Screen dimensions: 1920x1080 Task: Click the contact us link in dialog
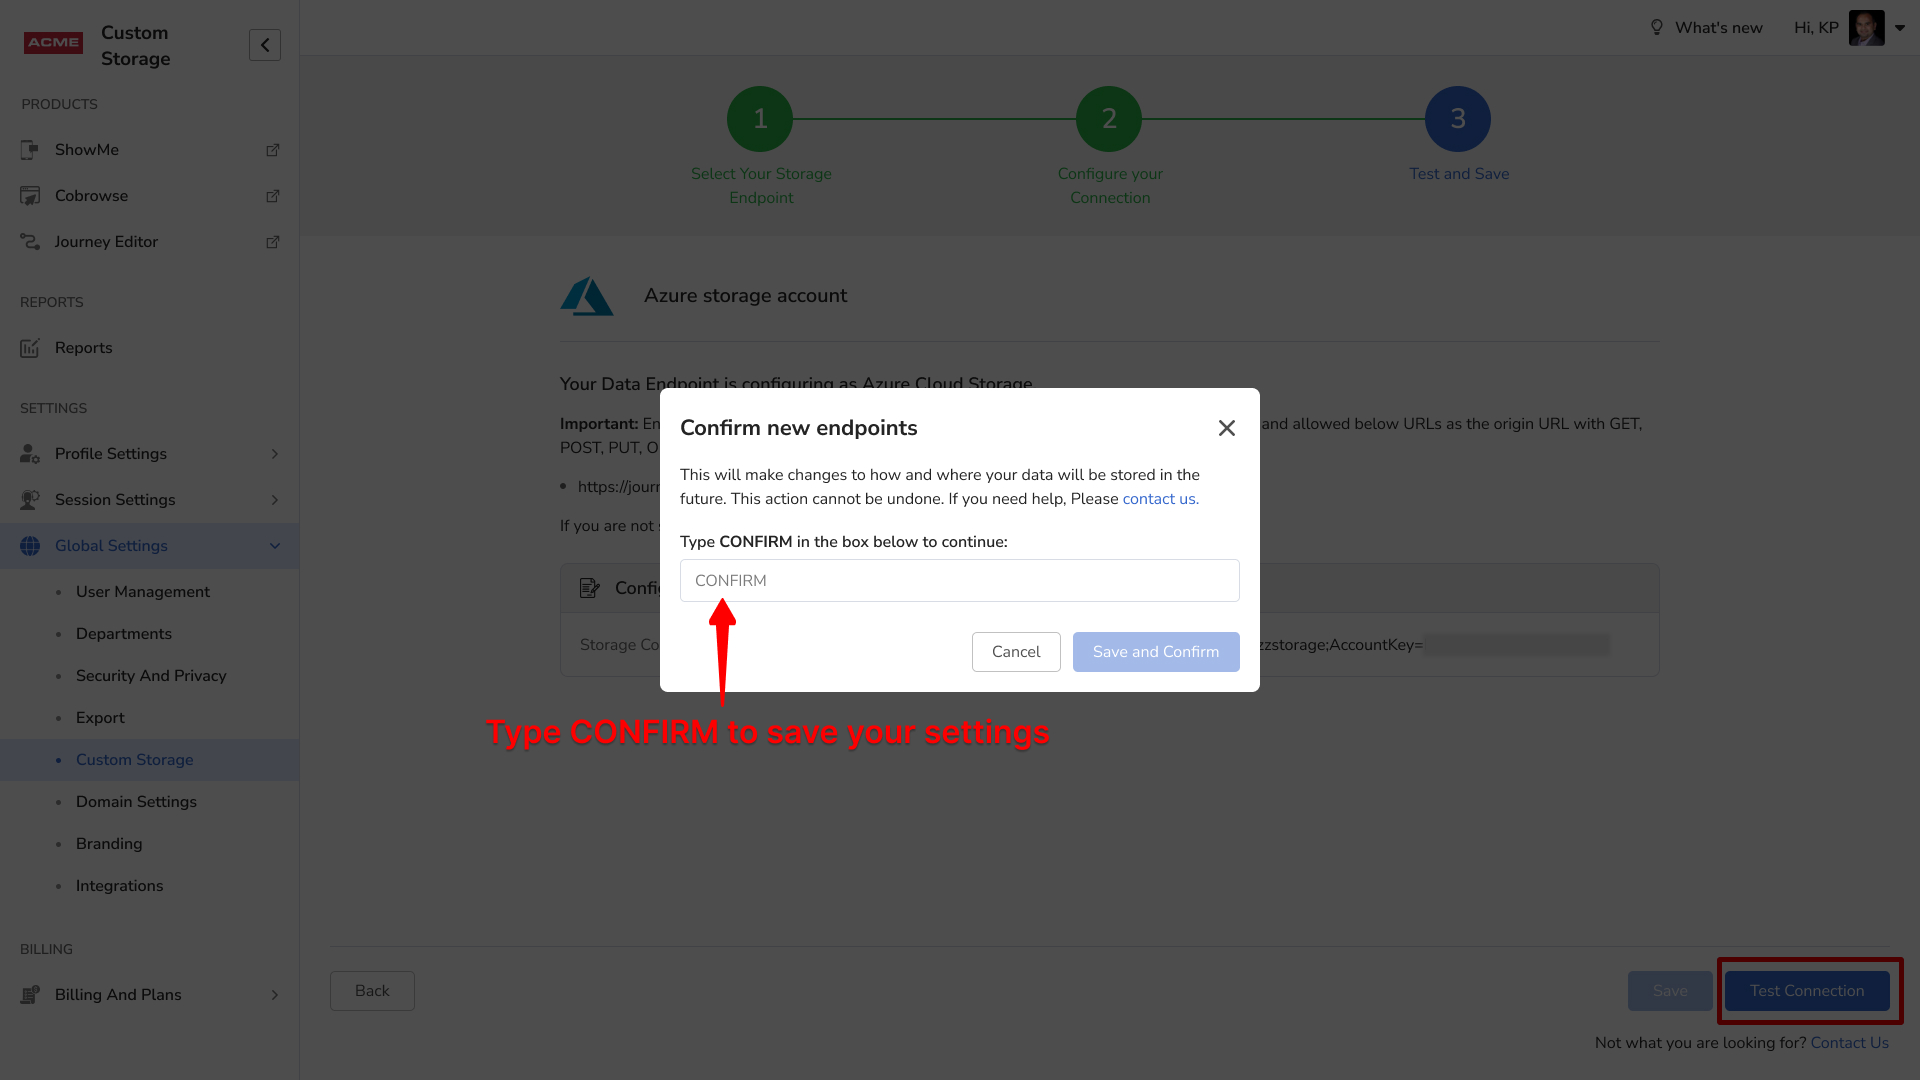coord(1160,499)
